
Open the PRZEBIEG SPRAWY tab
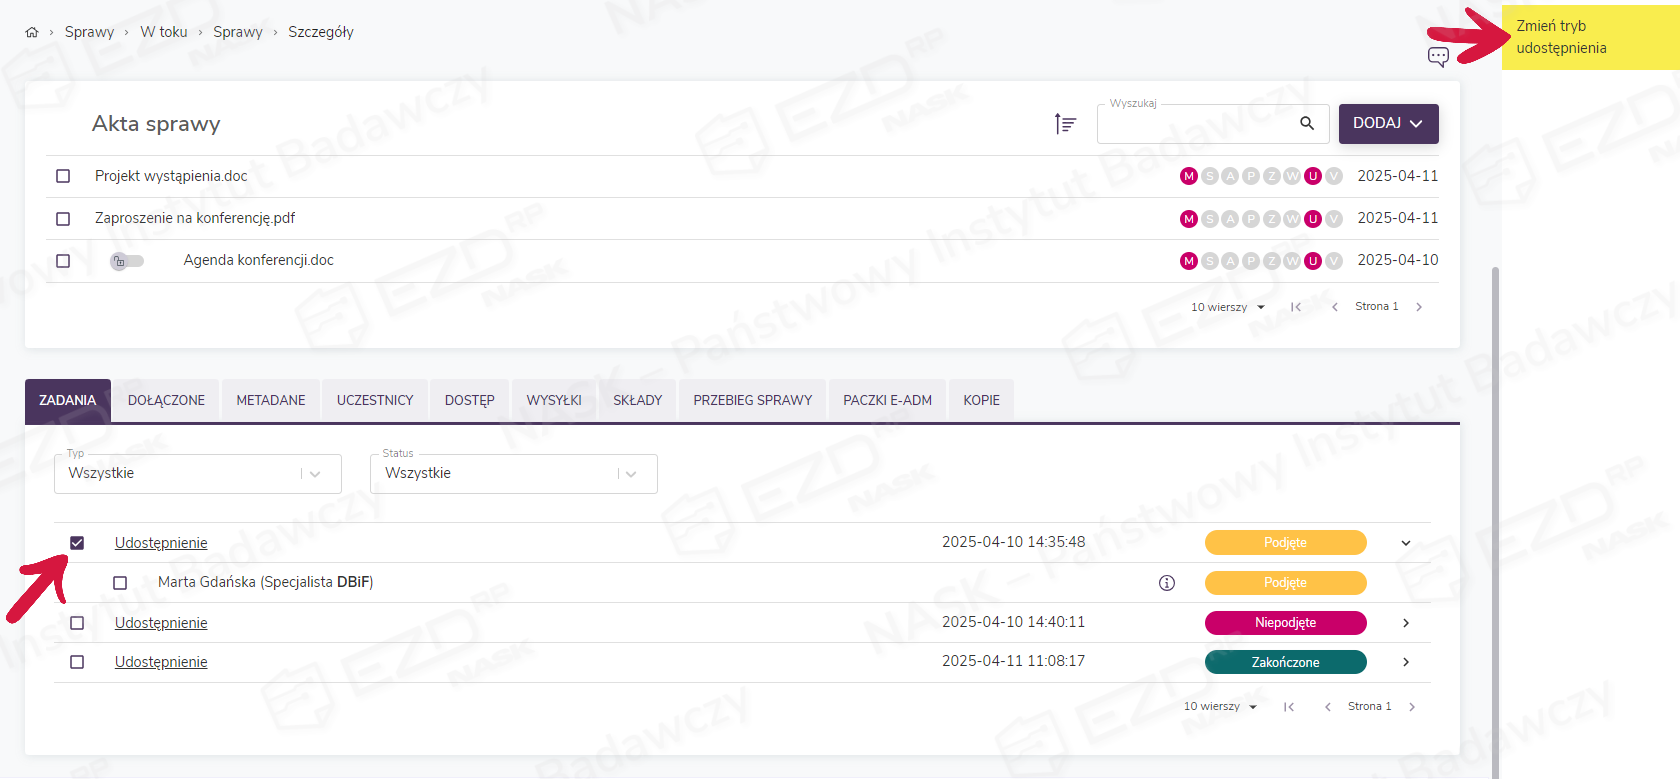point(752,400)
